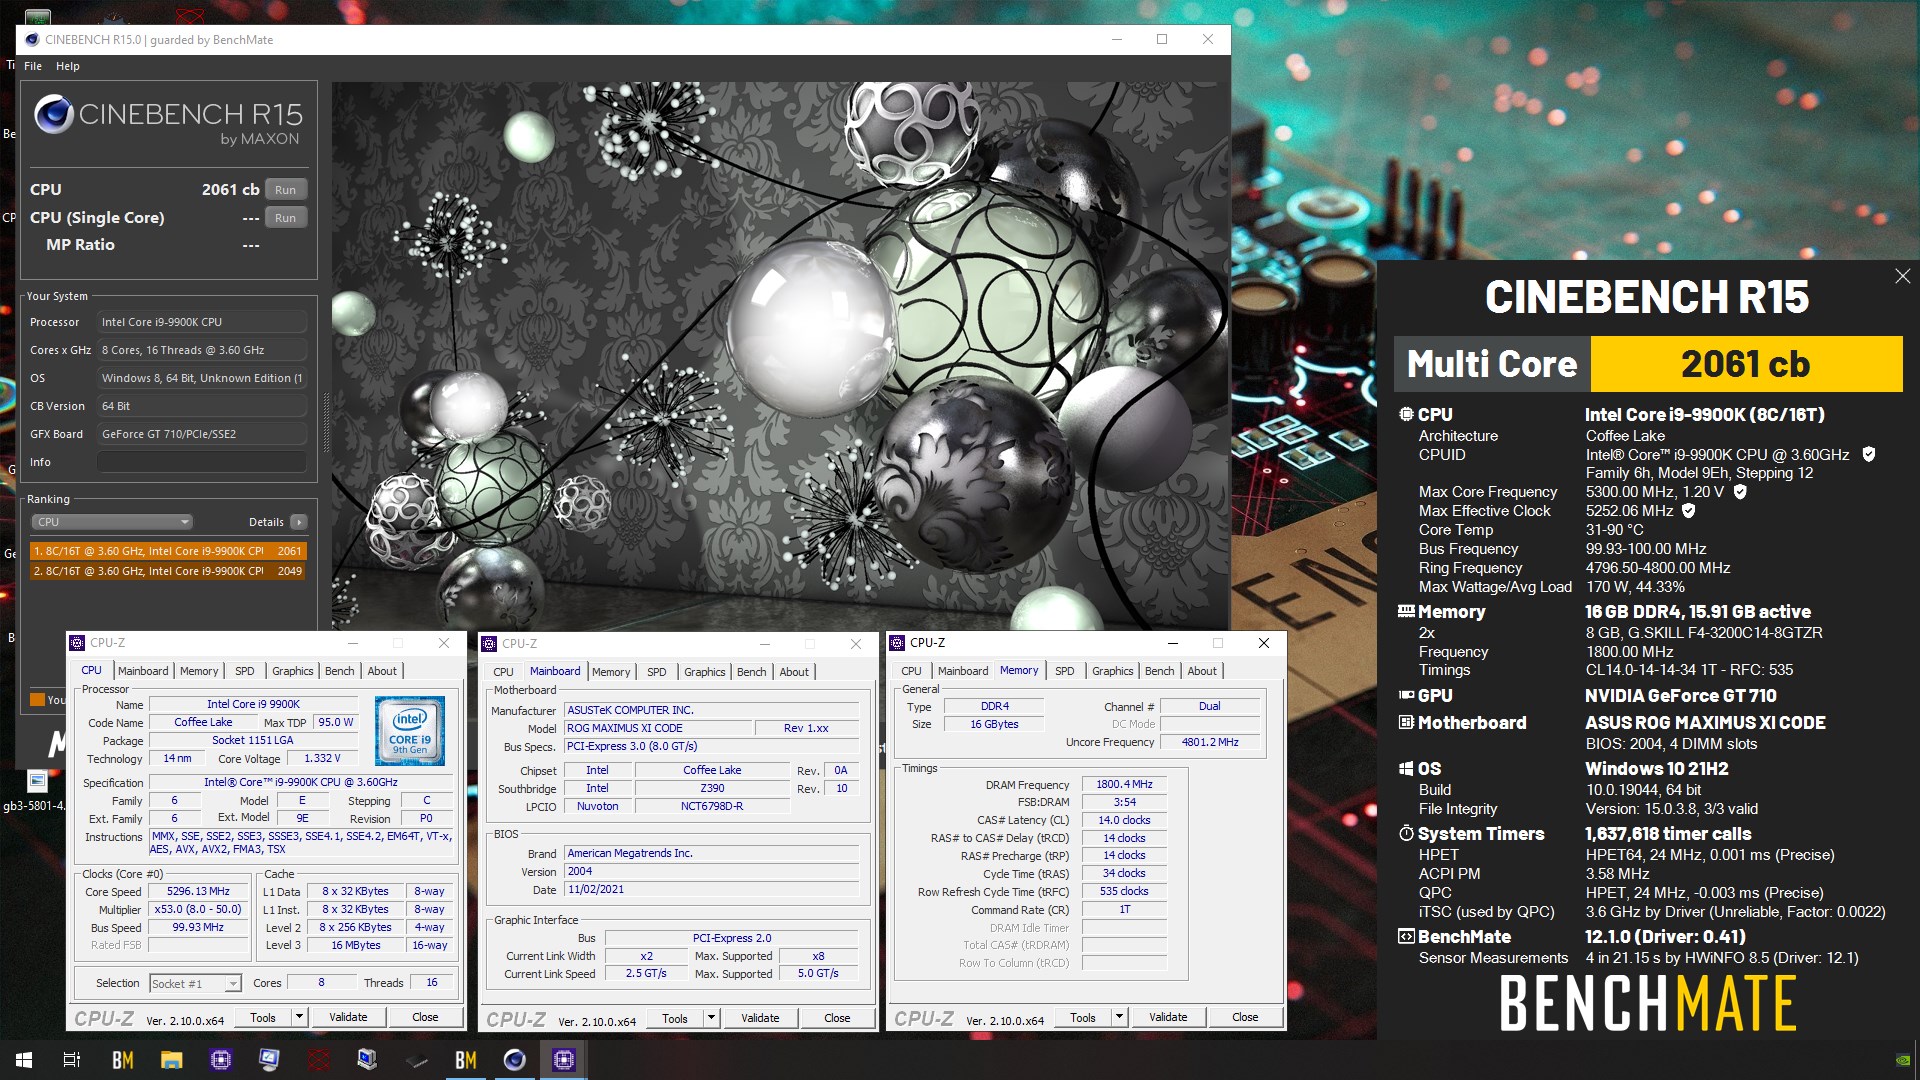Click the DRAM Frequency value 1800.4 MHz
This screenshot has height=1080, width=1920.
1124,785
